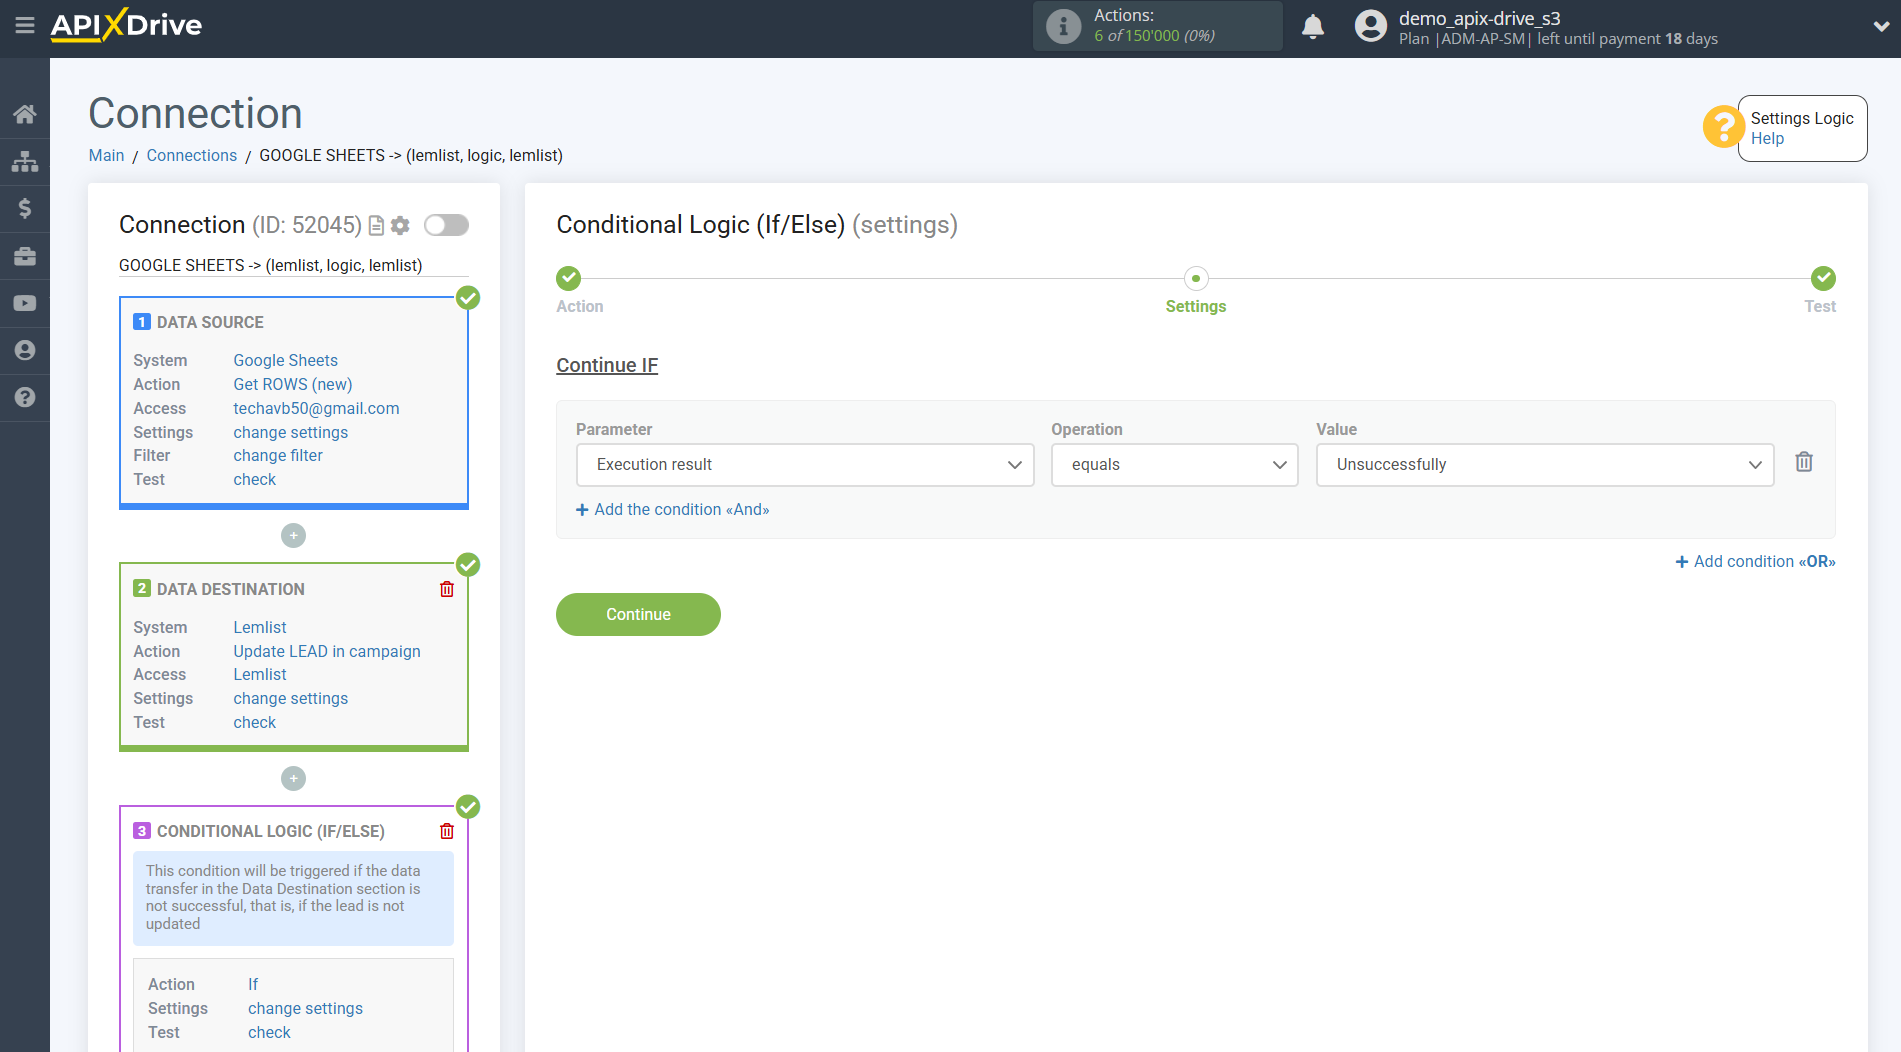Click check in Data Source
Image resolution: width=1901 pixels, height=1052 pixels.
tap(255, 479)
